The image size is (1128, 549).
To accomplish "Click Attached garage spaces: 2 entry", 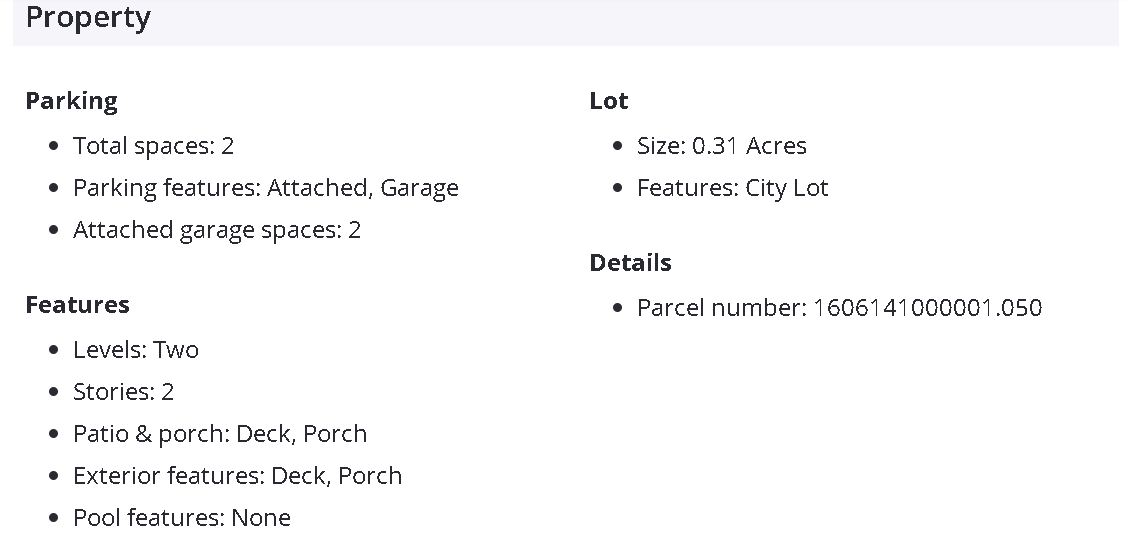I will click(x=216, y=230).
